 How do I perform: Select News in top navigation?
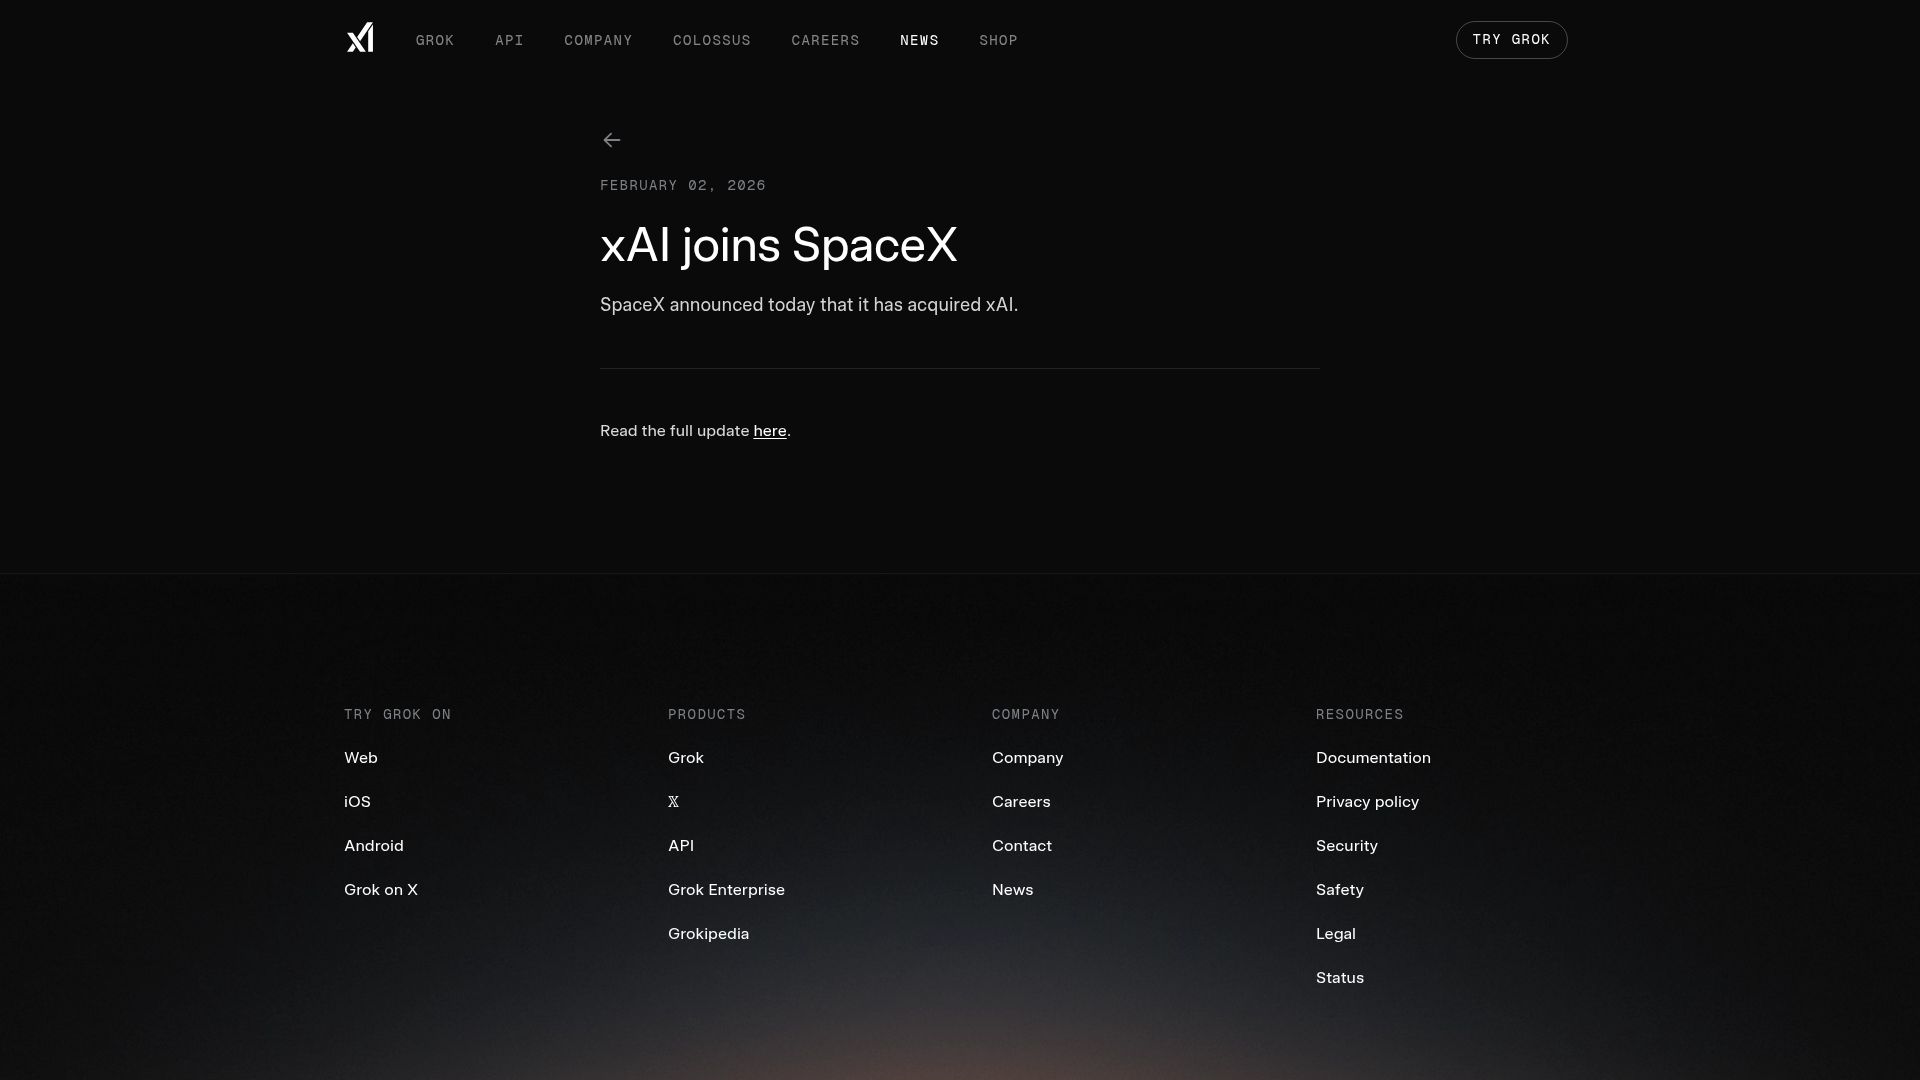coord(919,40)
